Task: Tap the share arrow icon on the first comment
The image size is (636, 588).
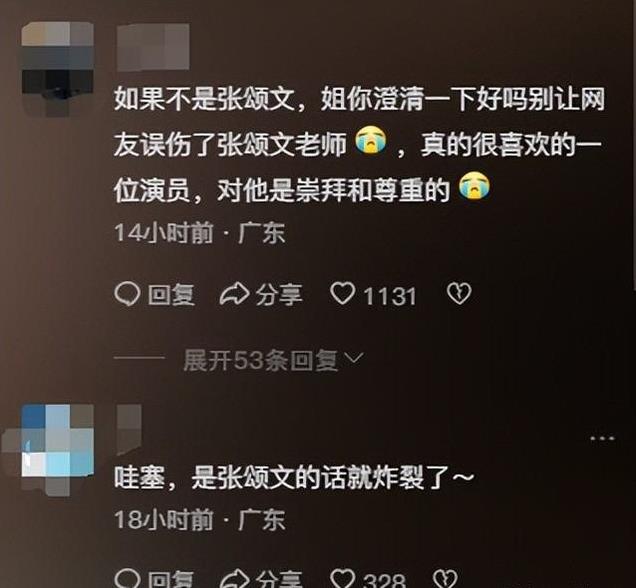Action: (x=234, y=294)
